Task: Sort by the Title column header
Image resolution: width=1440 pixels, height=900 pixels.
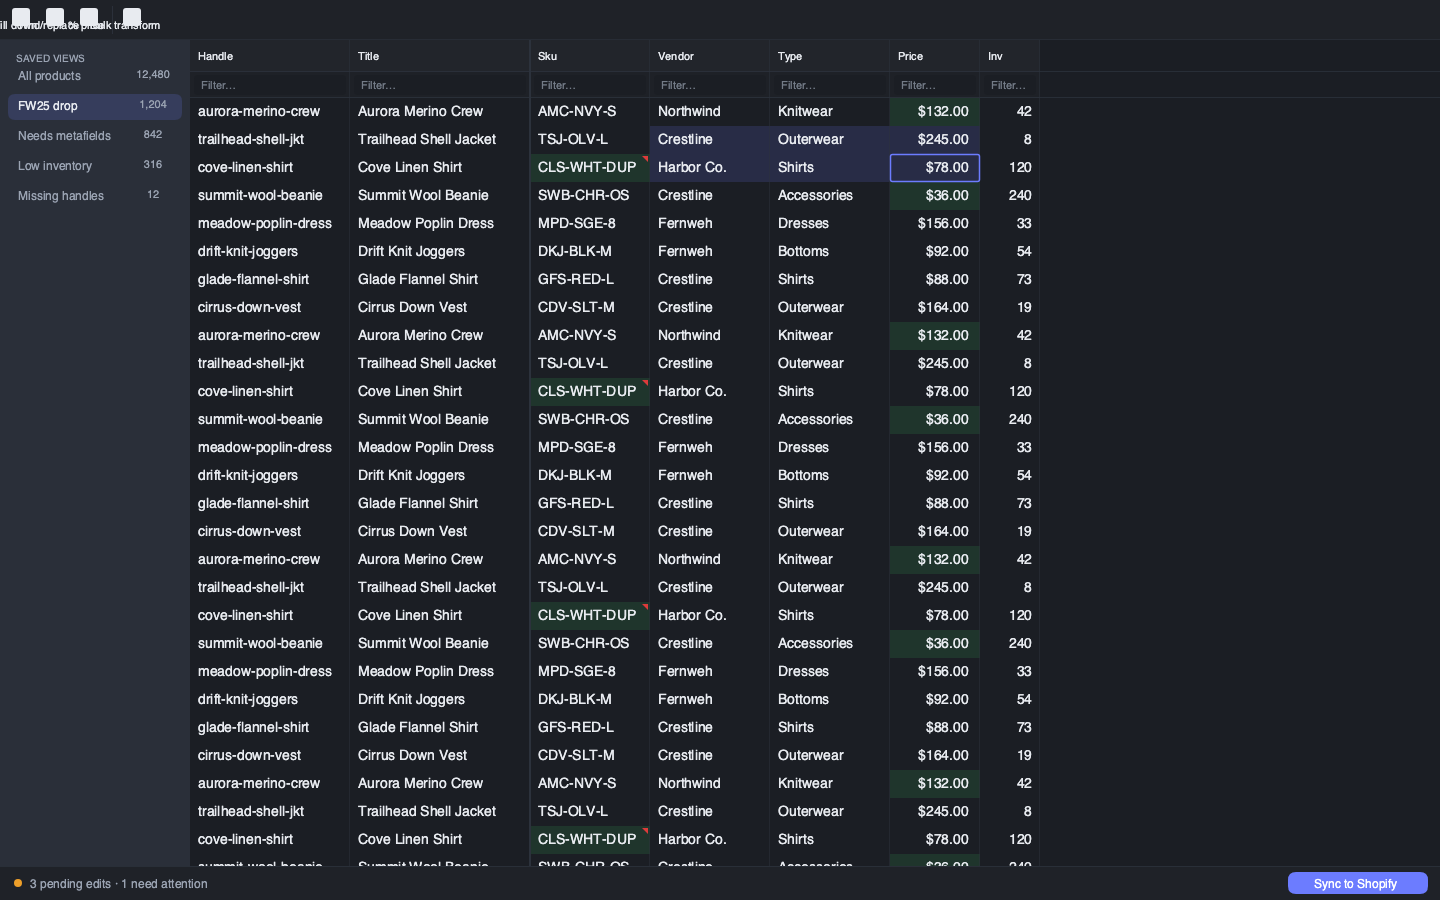Action: click(440, 56)
